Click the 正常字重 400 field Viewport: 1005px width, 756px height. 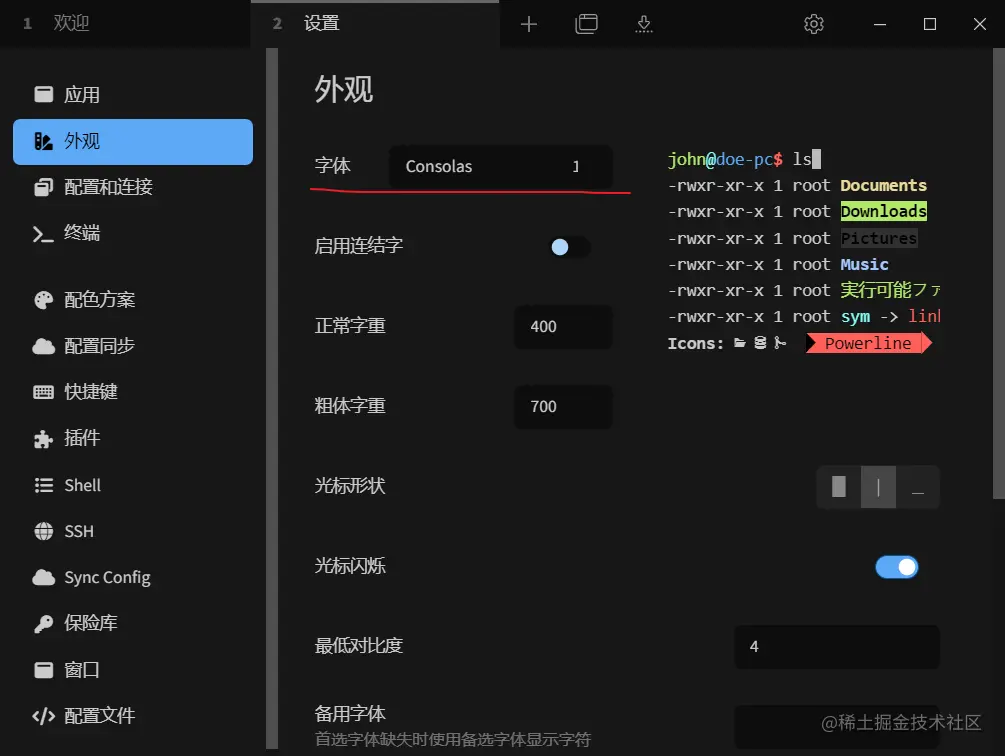[x=563, y=327]
